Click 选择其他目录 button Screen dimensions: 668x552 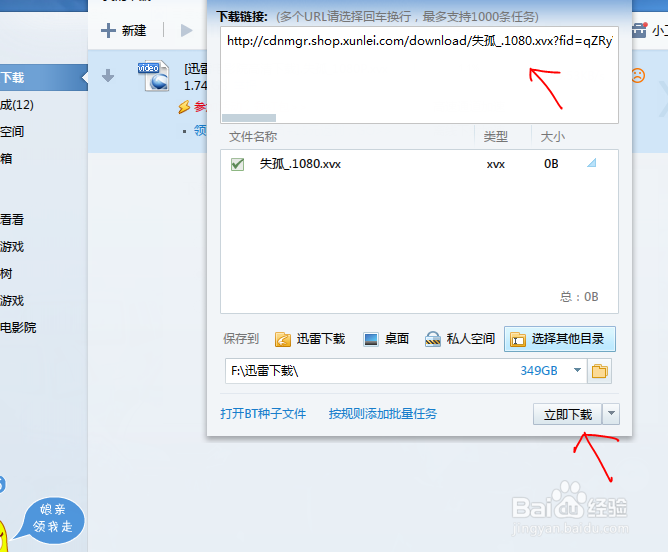pyautogui.click(x=560, y=339)
